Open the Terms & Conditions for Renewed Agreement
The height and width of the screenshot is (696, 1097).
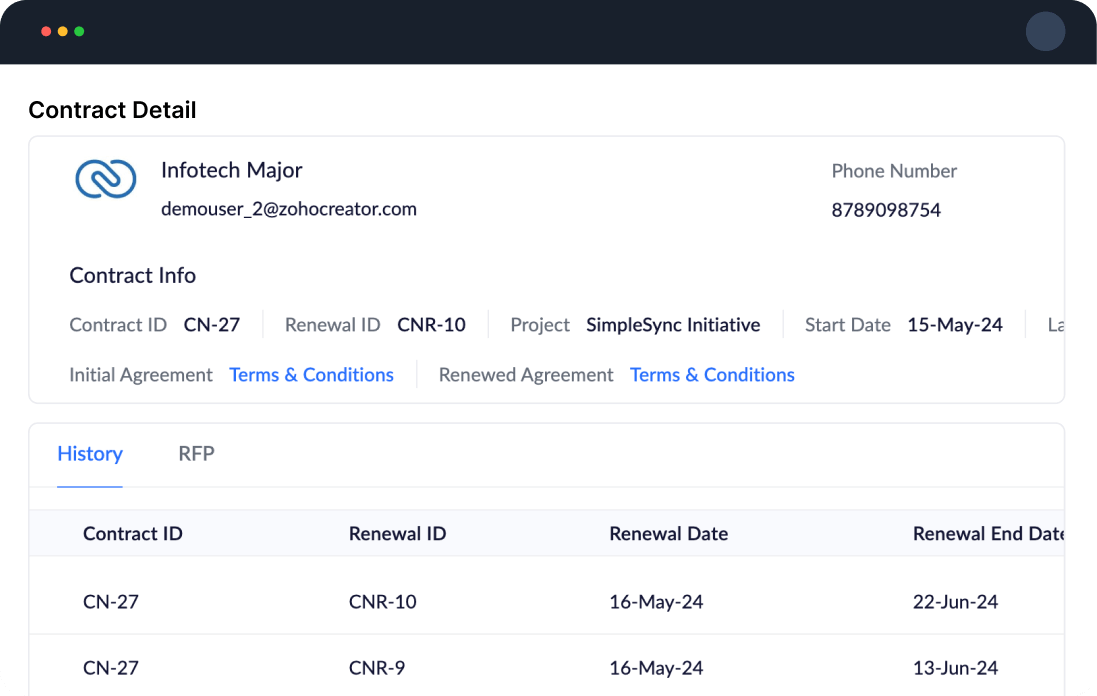point(712,374)
